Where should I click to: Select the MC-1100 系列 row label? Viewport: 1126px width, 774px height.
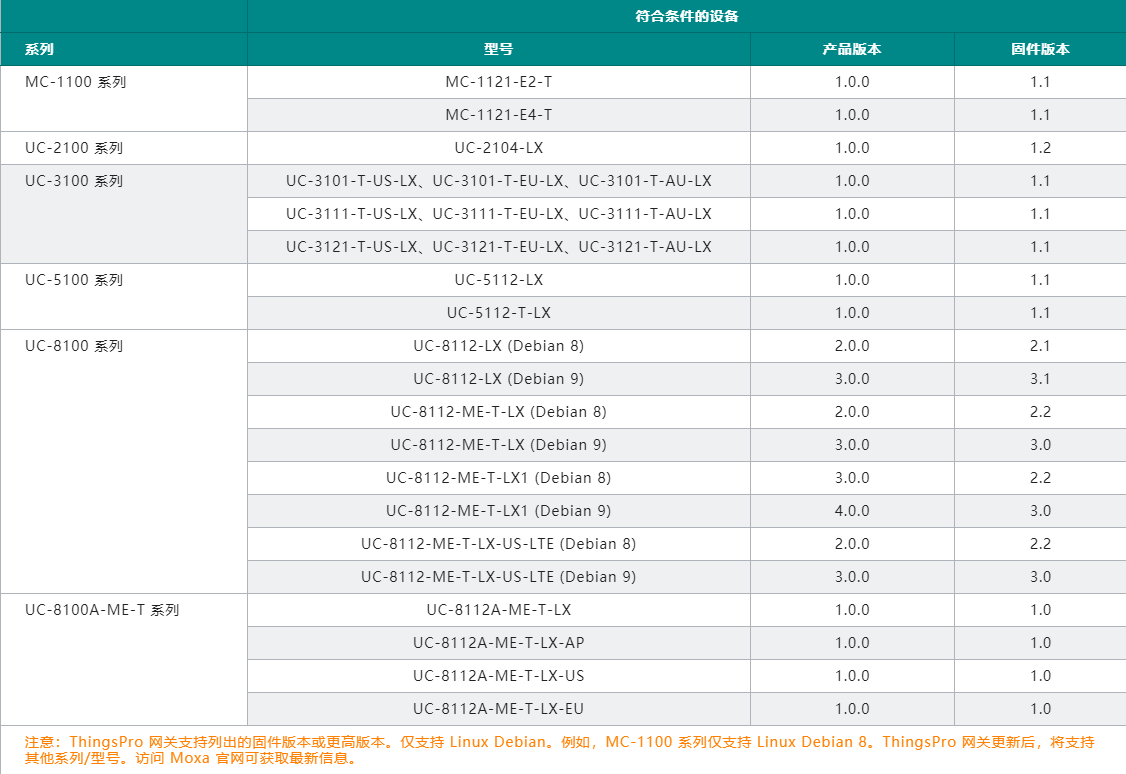coord(76,82)
